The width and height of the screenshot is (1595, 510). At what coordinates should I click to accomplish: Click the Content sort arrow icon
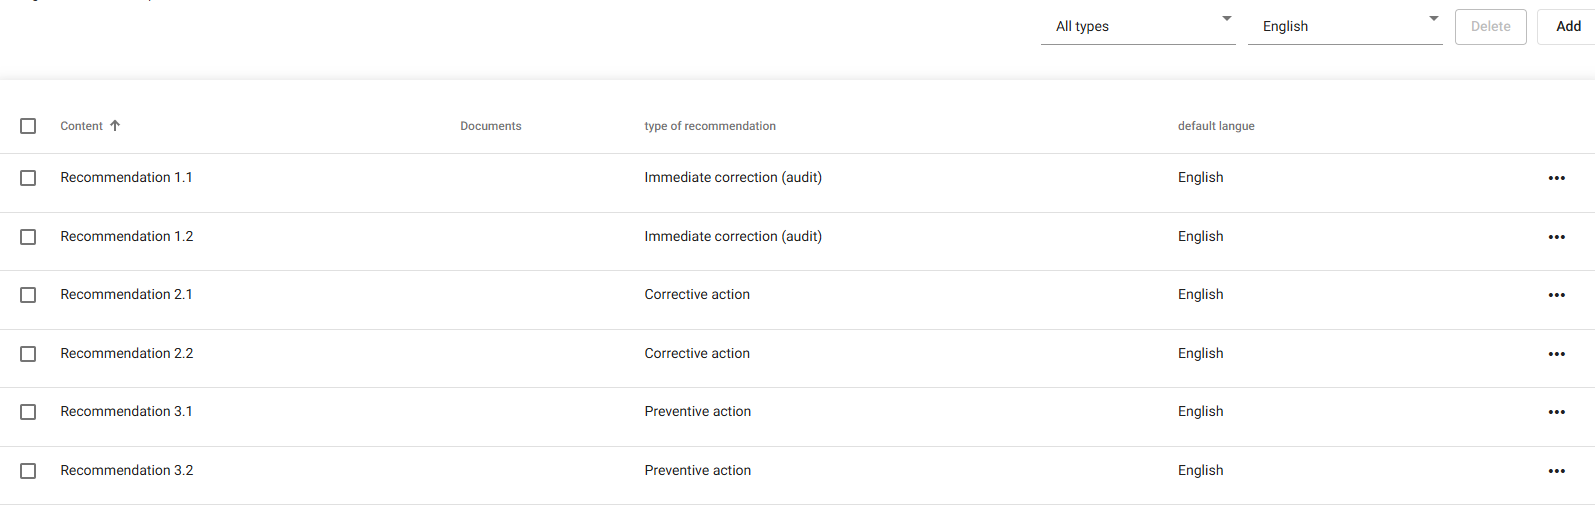click(115, 126)
